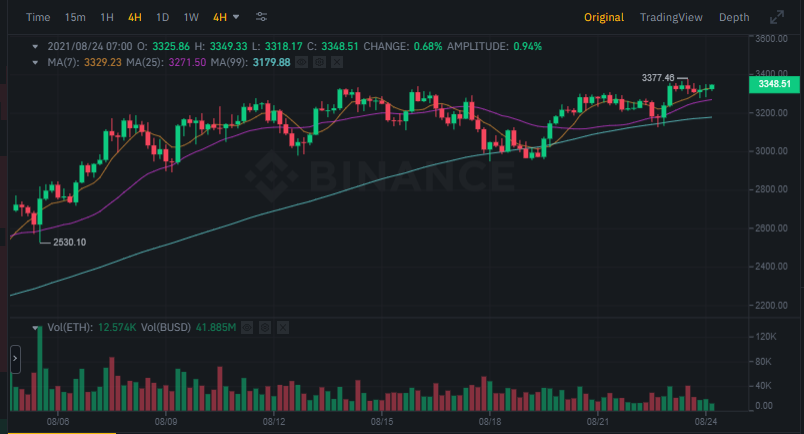Switch to the TradingView tab
This screenshot has width=804, height=434.
[671, 17]
